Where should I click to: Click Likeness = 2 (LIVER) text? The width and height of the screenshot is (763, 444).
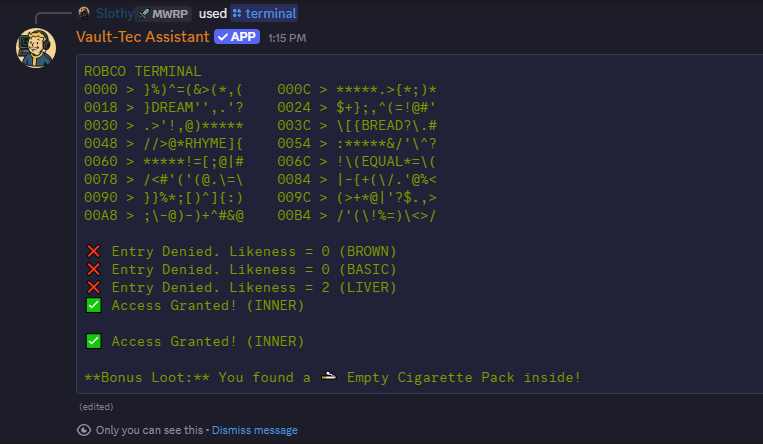[x=313, y=288]
